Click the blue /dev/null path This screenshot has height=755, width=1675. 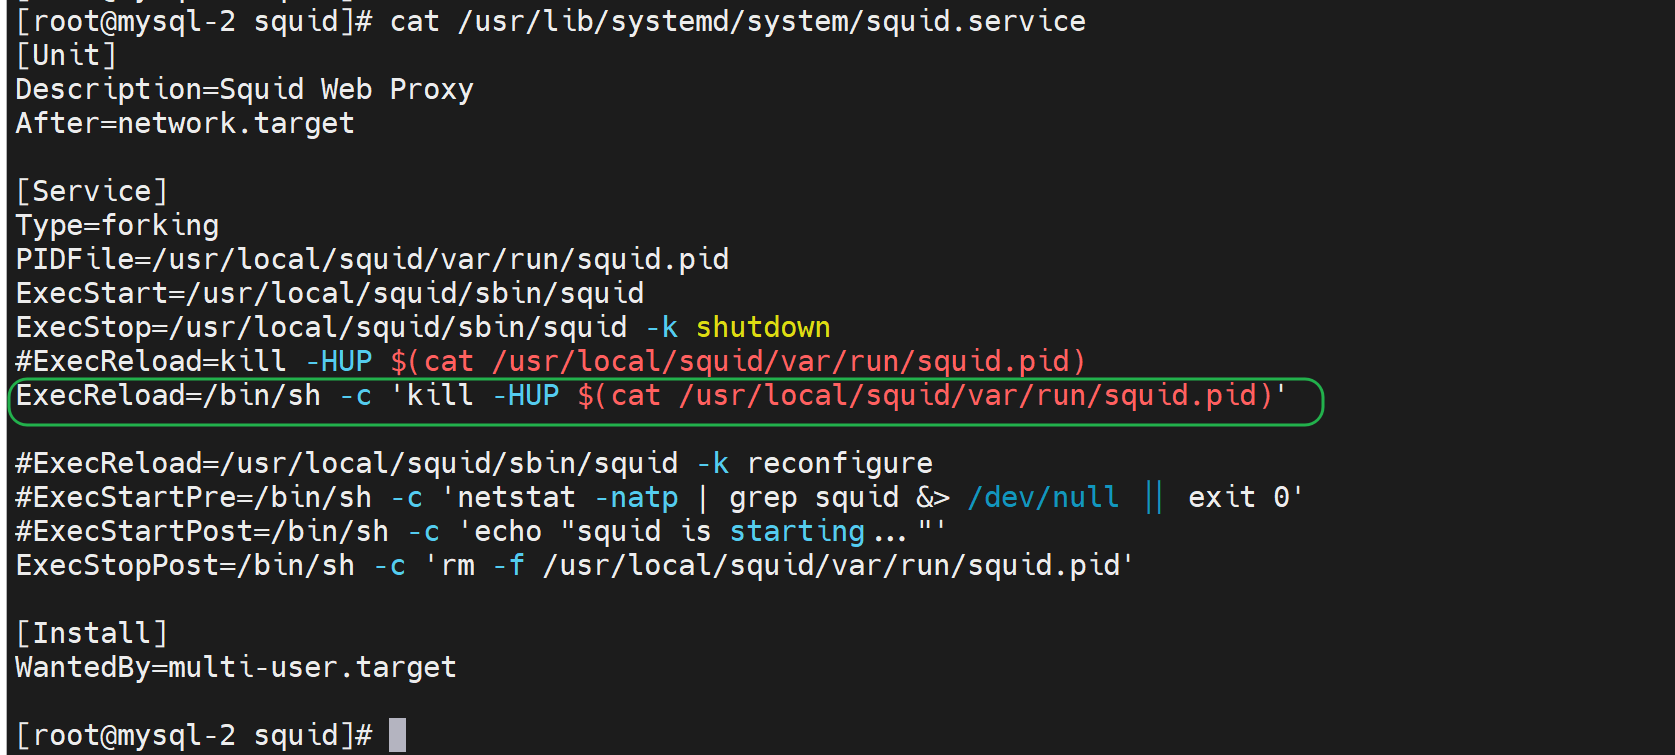pyautogui.click(x=1043, y=497)
